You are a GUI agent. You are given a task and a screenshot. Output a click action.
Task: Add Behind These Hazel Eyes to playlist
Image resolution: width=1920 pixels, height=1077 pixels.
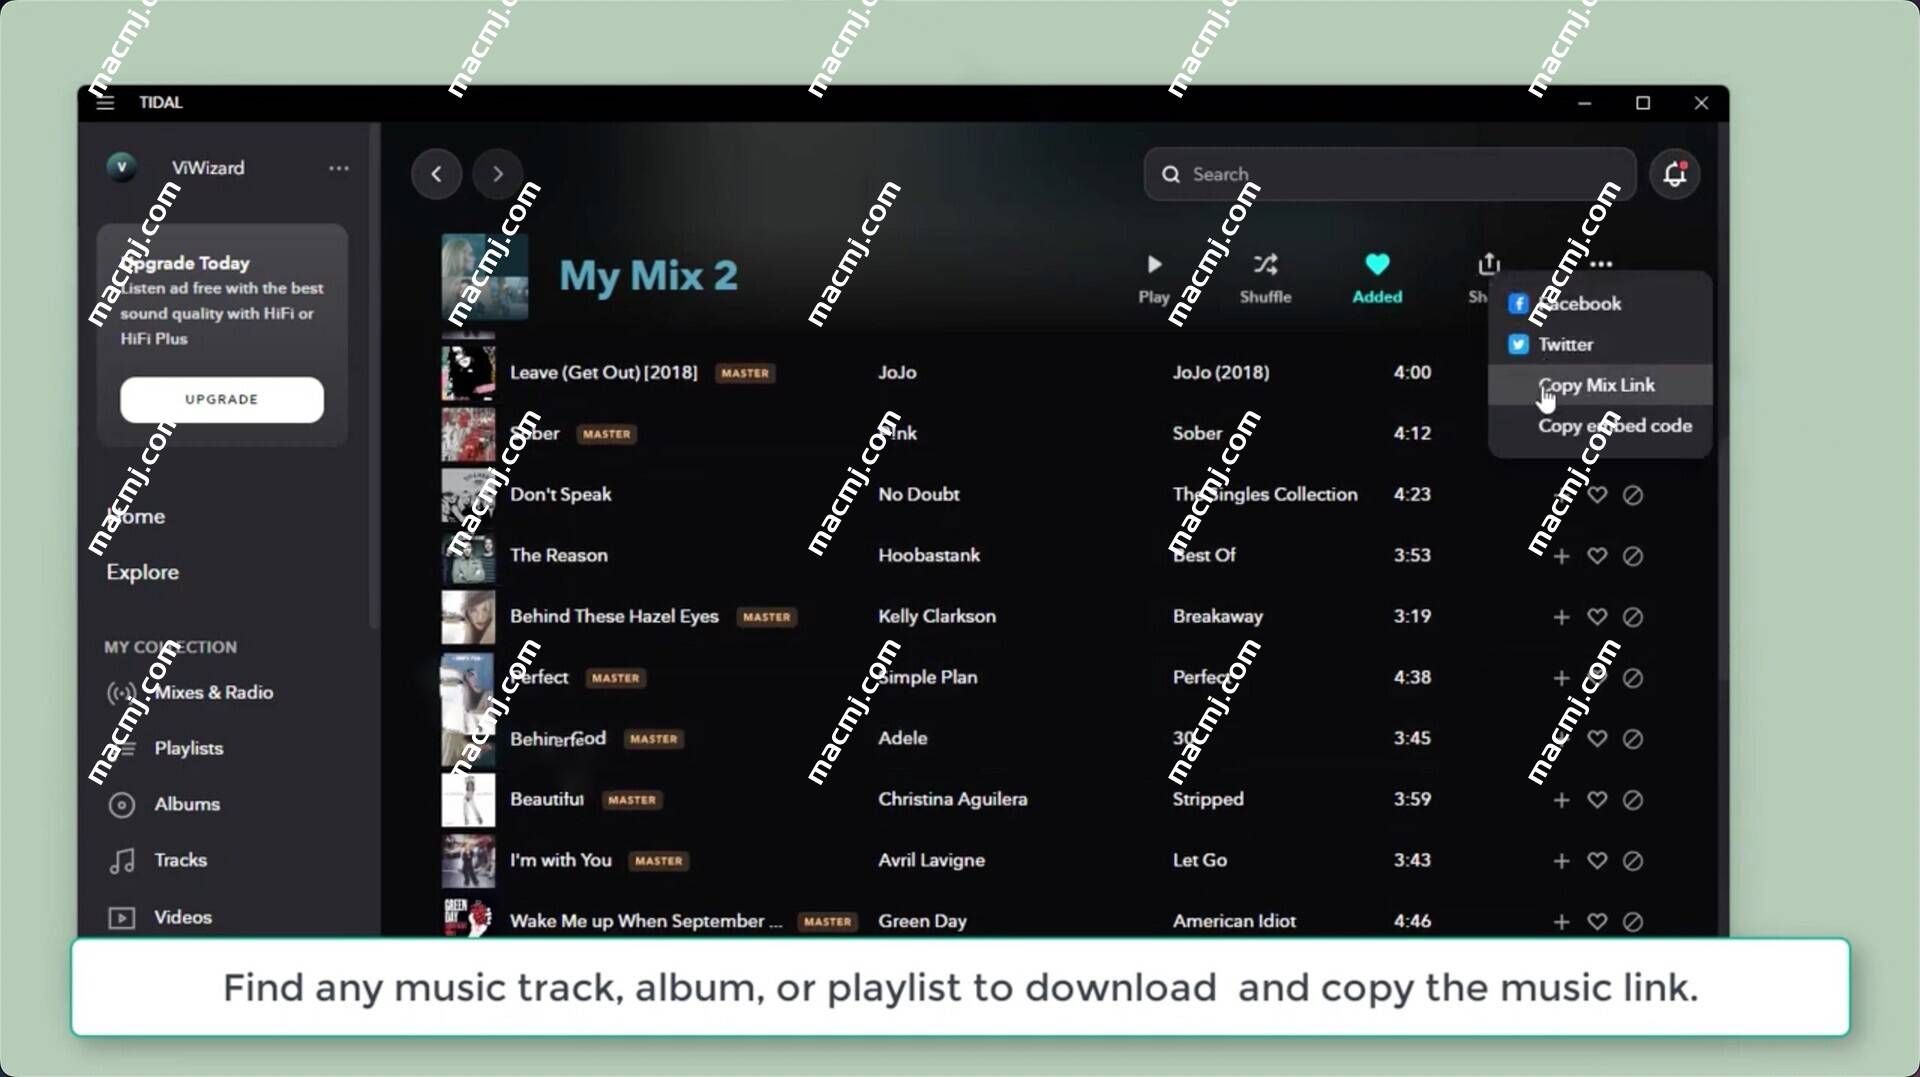[x=1561, y=617]
